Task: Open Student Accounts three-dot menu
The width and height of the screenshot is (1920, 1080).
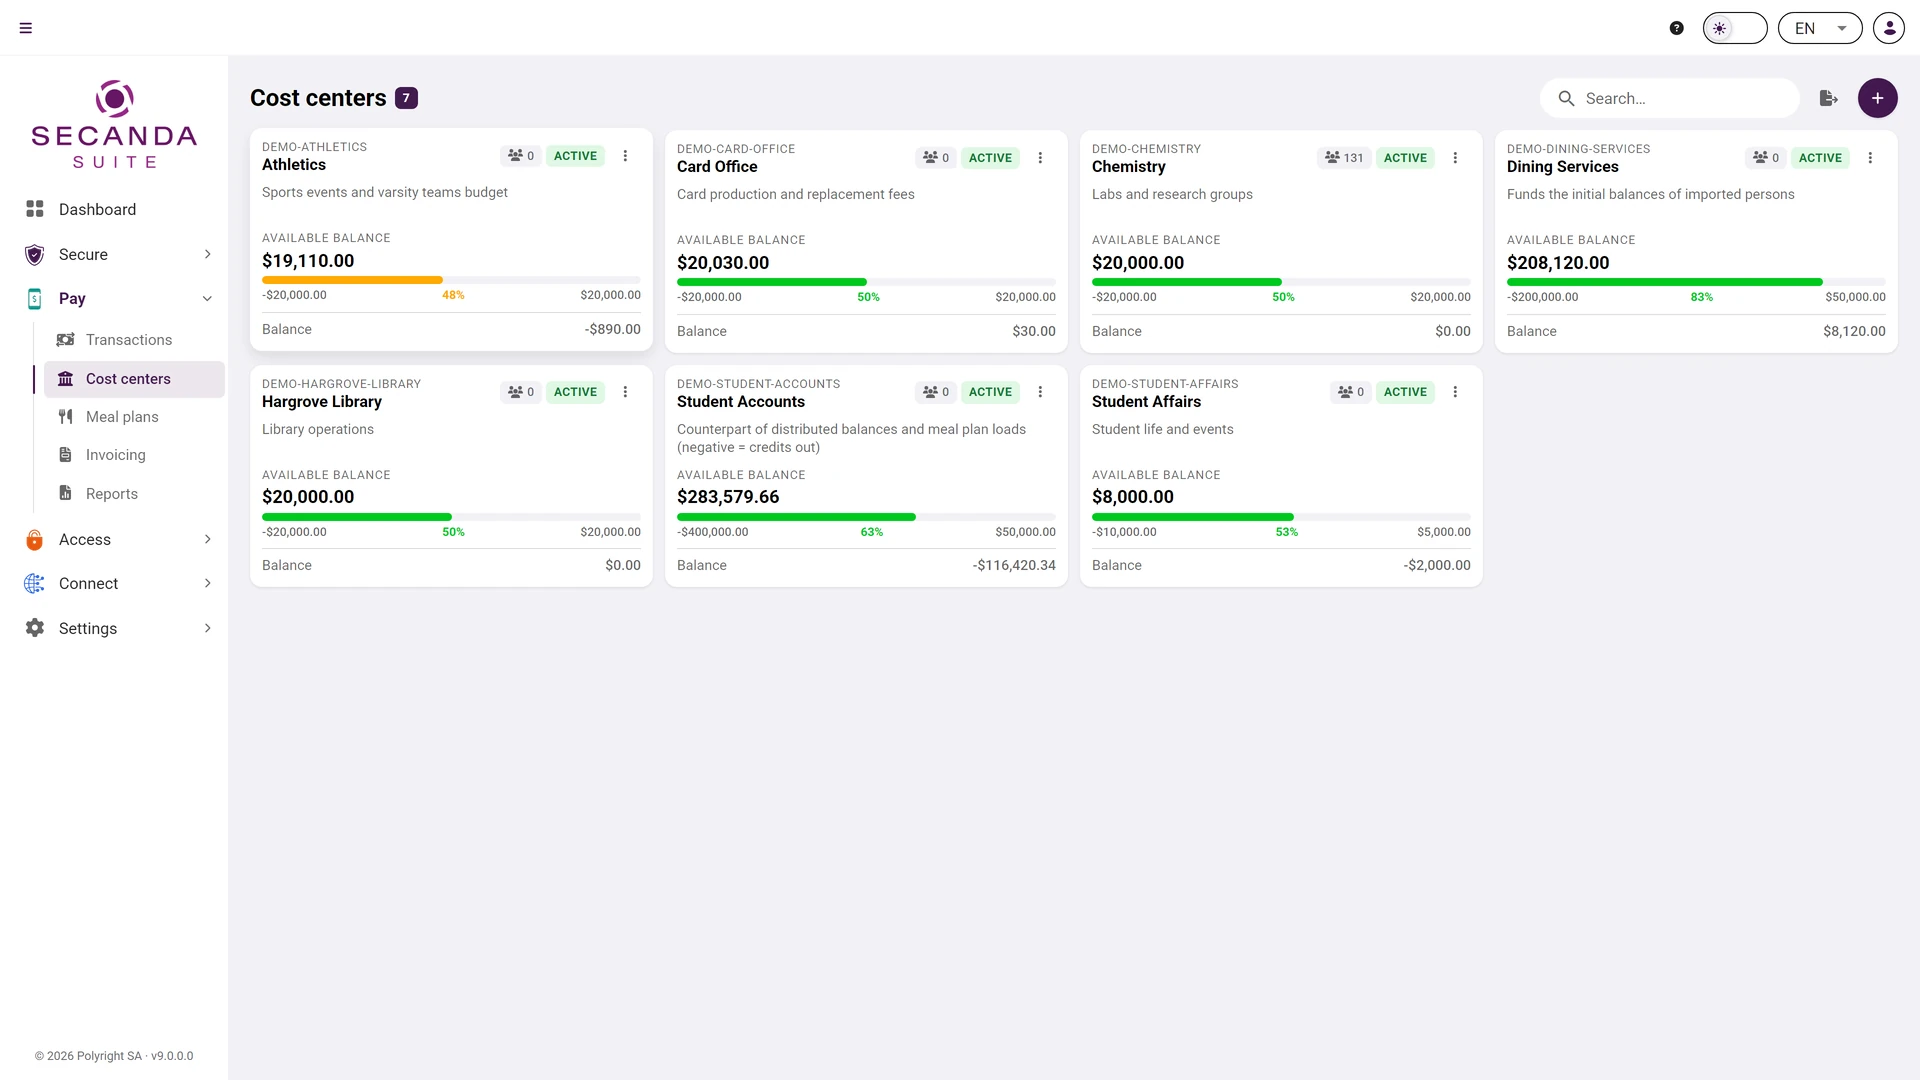Action: coord(1040,392)
